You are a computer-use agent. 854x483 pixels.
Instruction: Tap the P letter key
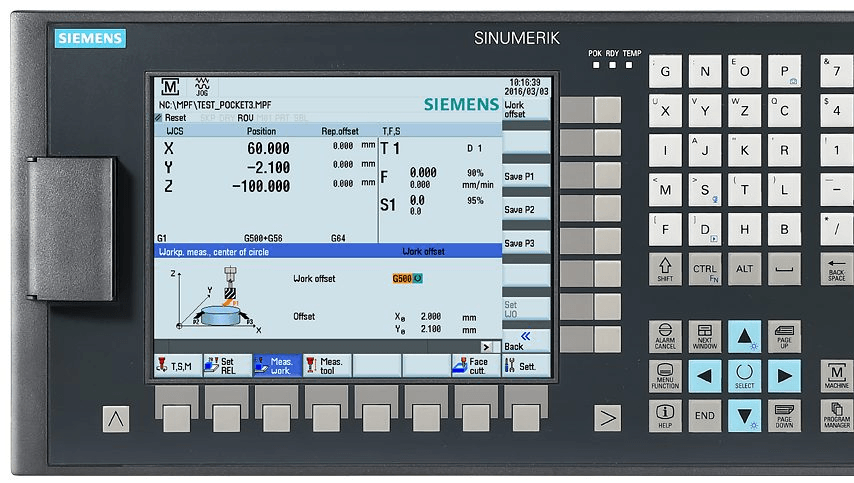[x=784, y=71]
